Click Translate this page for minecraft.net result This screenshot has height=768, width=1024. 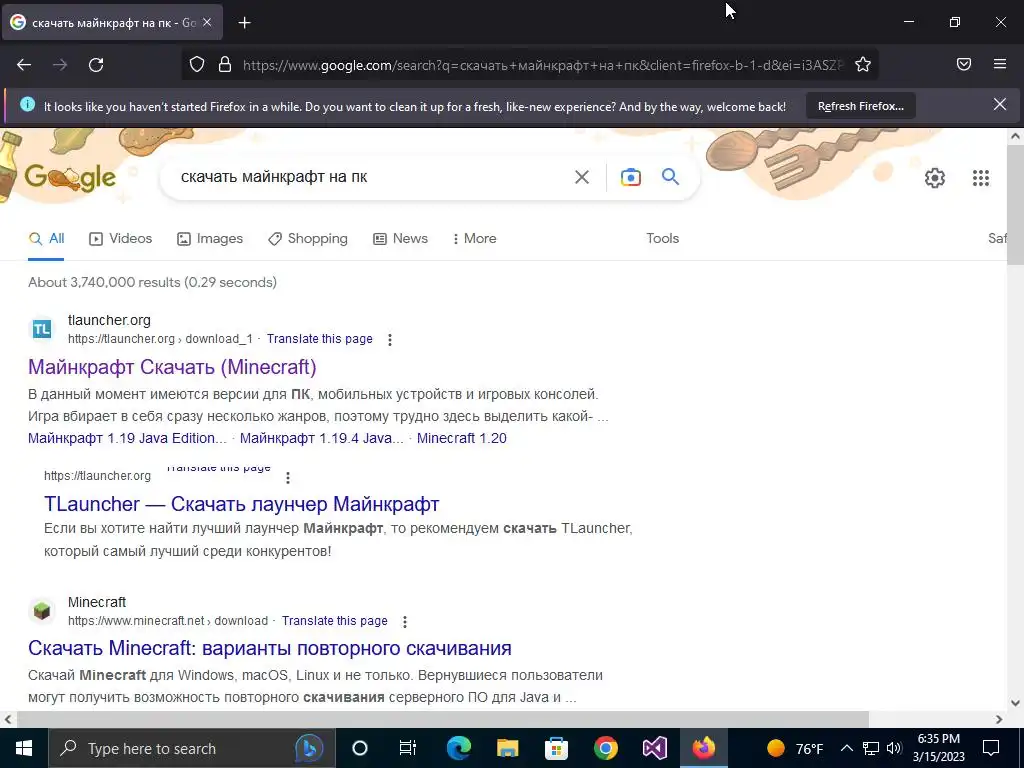[334, 620]
